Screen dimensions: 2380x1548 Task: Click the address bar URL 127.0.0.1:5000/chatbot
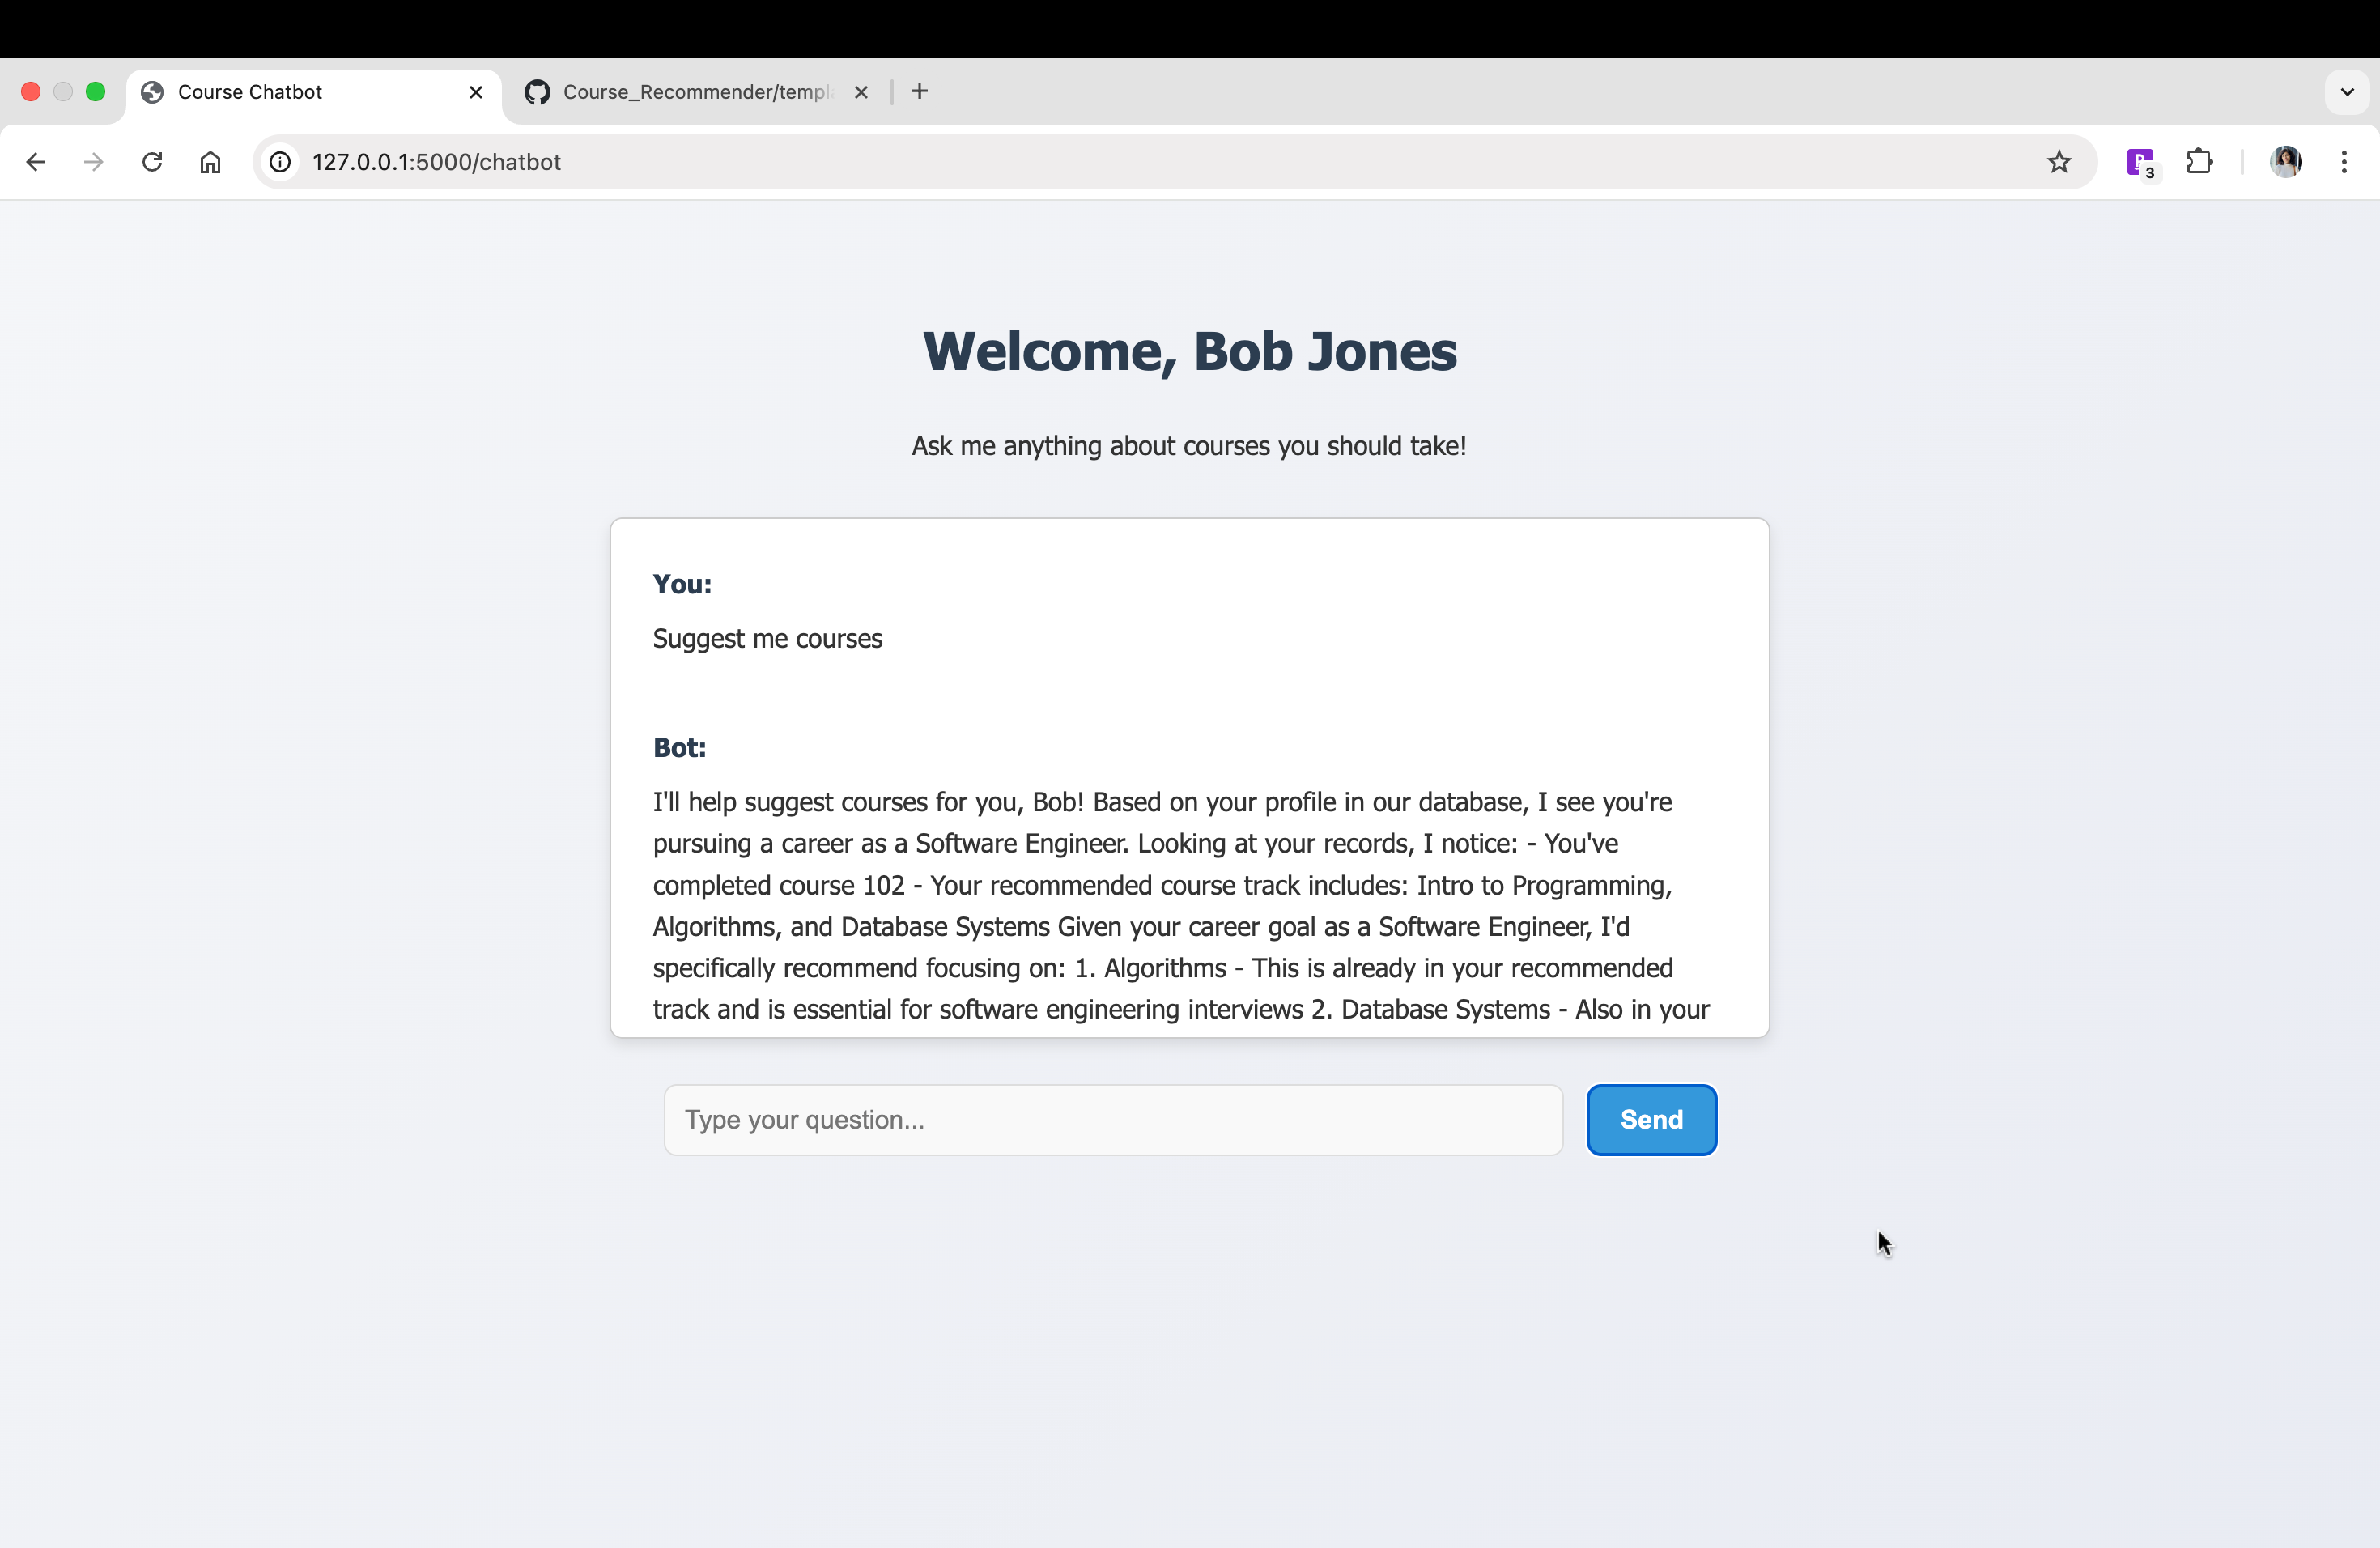pos(436,162)
